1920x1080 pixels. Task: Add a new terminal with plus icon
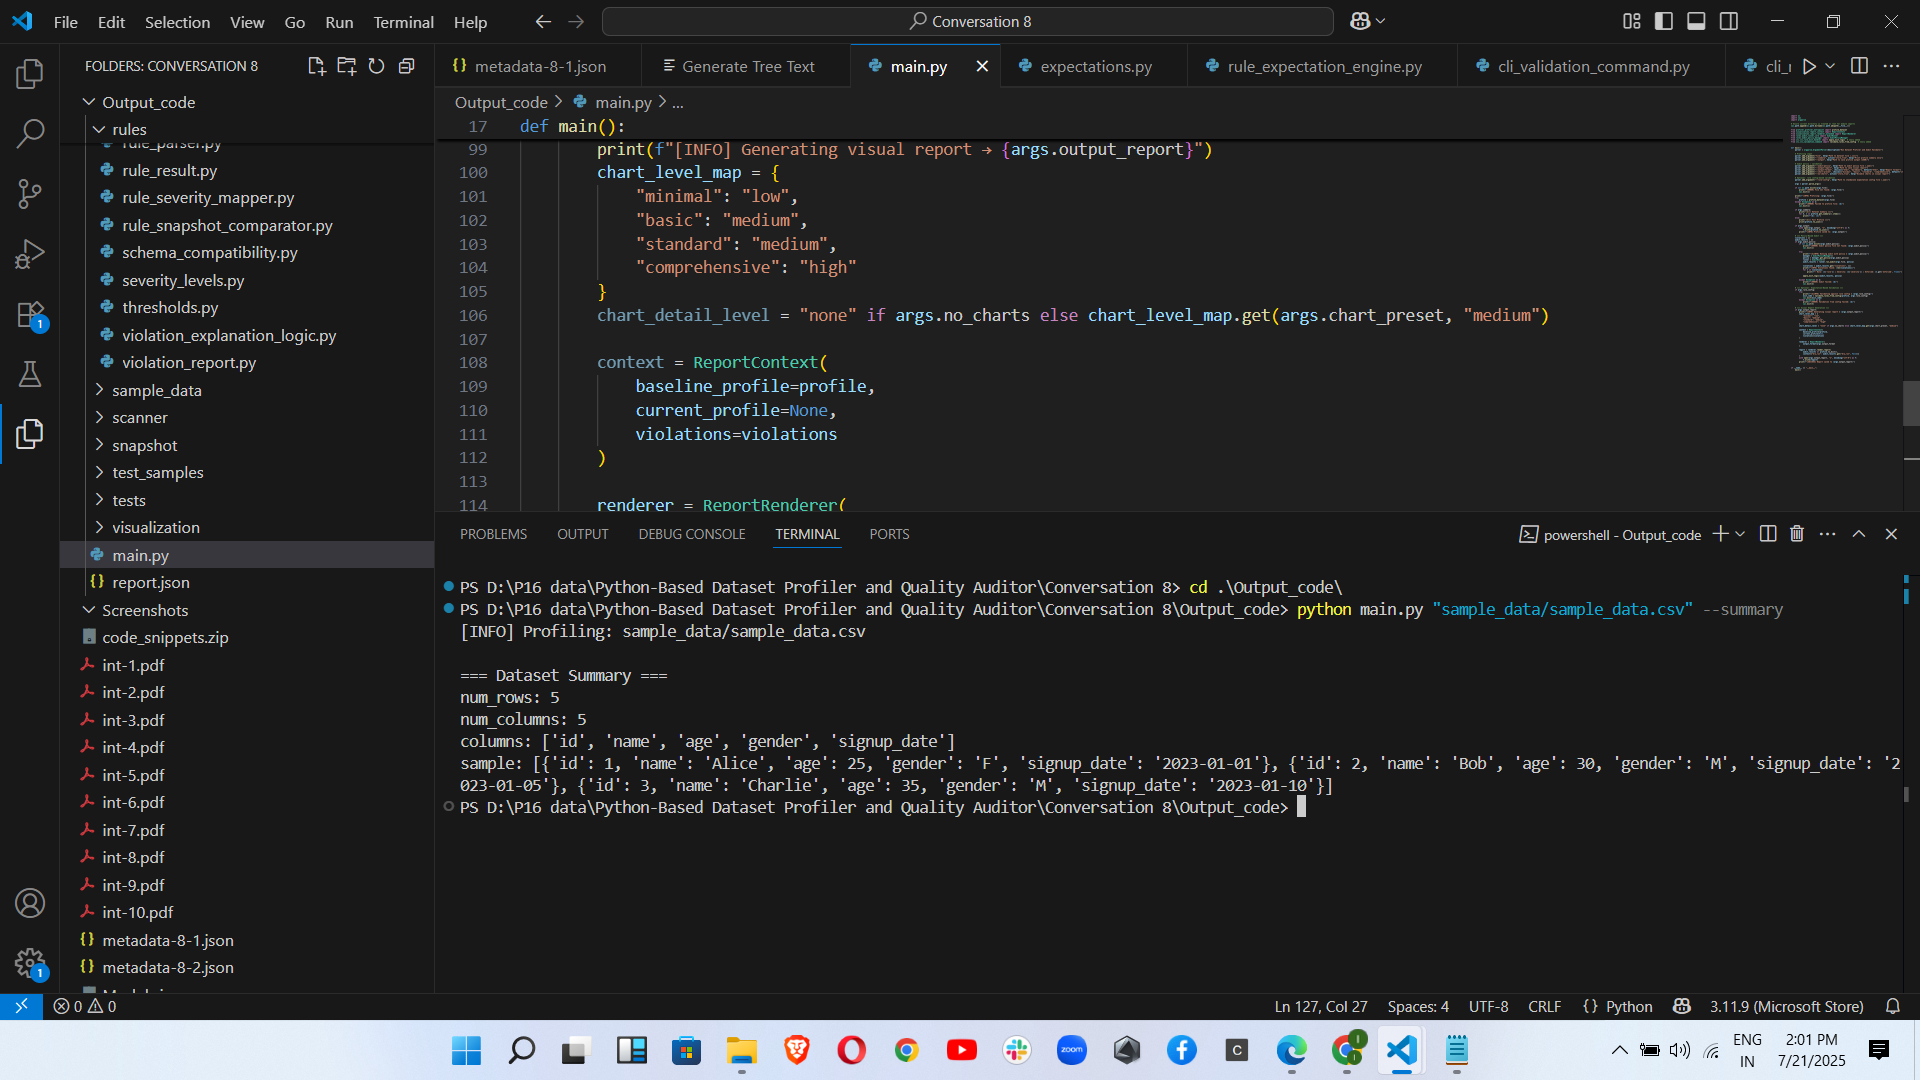[x=1720, y=534]
